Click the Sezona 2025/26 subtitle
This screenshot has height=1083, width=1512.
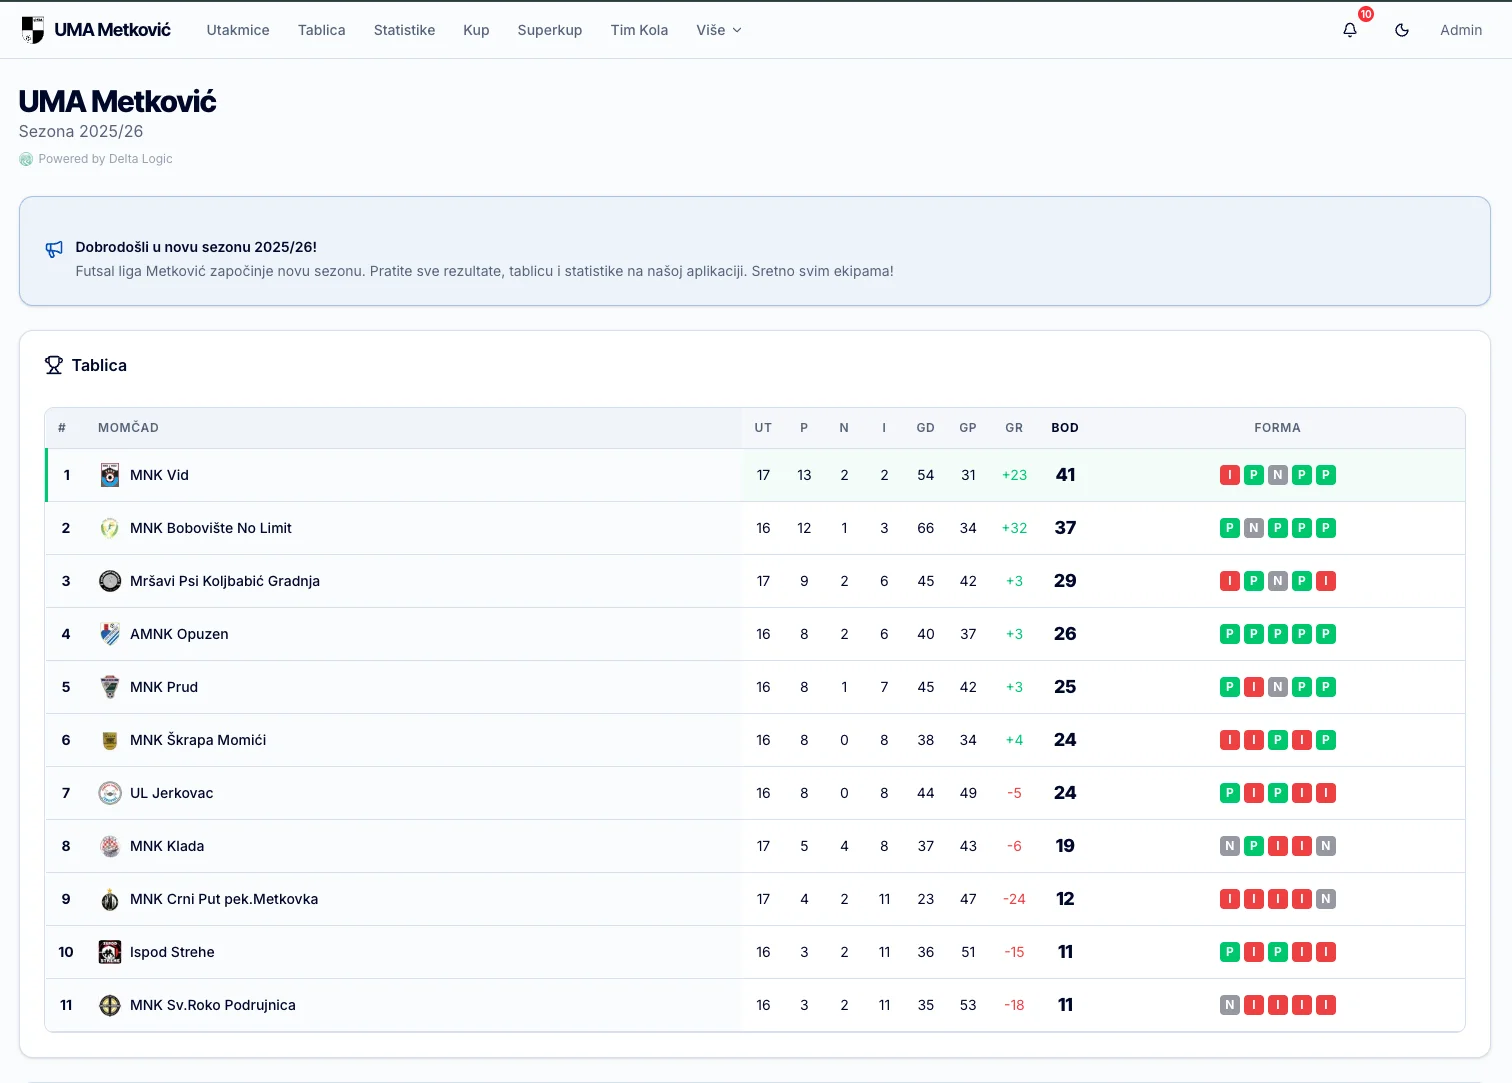pos(81,131)
